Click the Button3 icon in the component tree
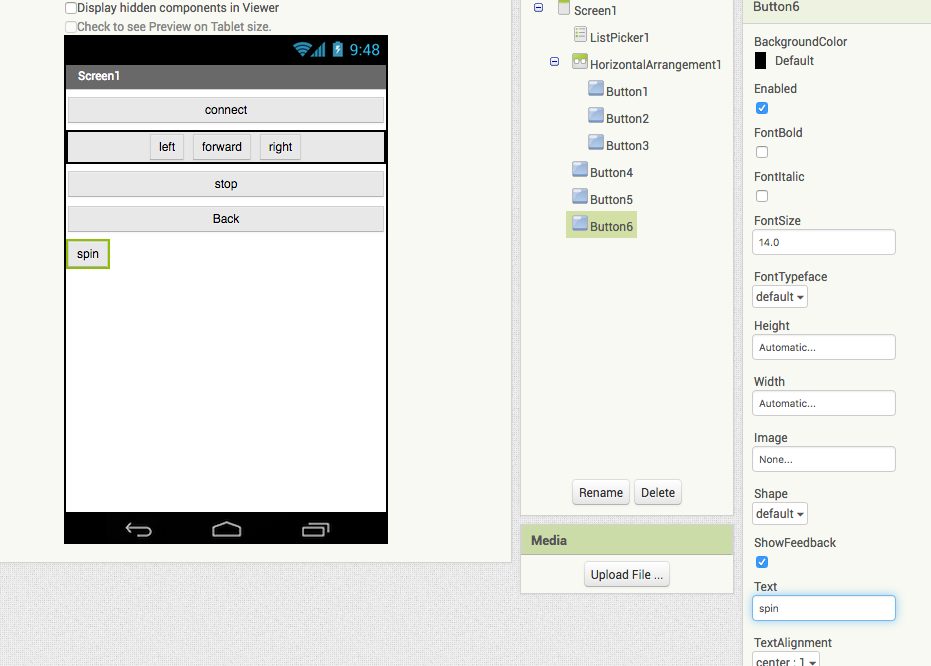 click(596, 142)
